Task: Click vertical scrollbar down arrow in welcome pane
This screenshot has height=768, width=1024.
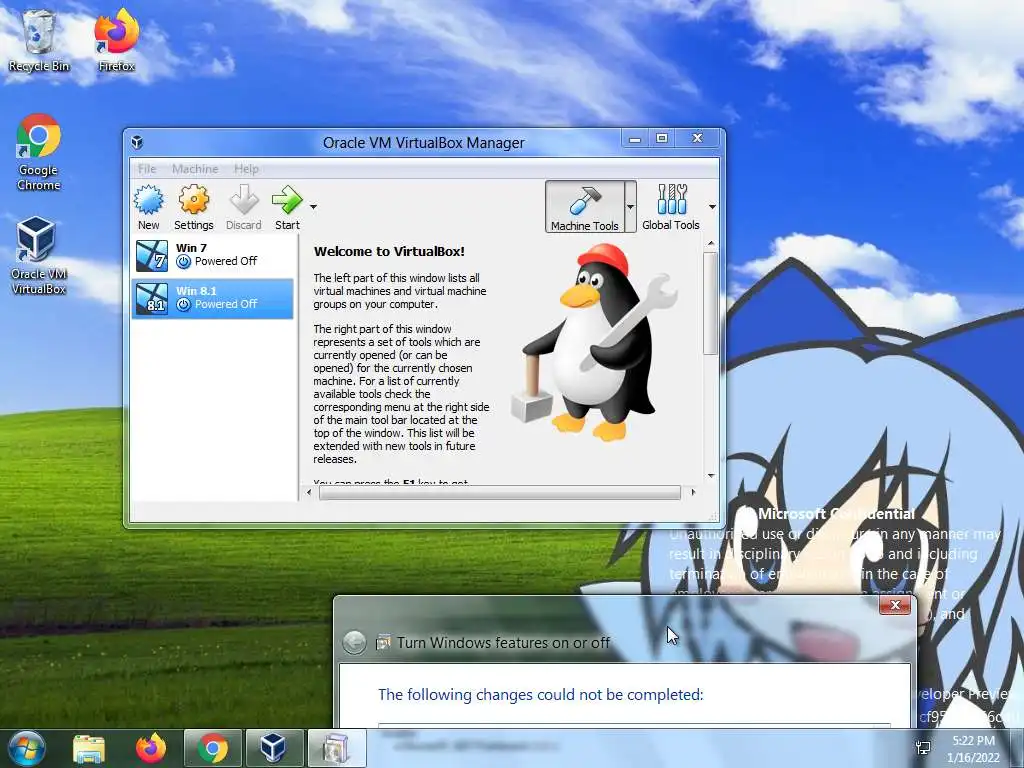Action: click(x=711, y=476)
